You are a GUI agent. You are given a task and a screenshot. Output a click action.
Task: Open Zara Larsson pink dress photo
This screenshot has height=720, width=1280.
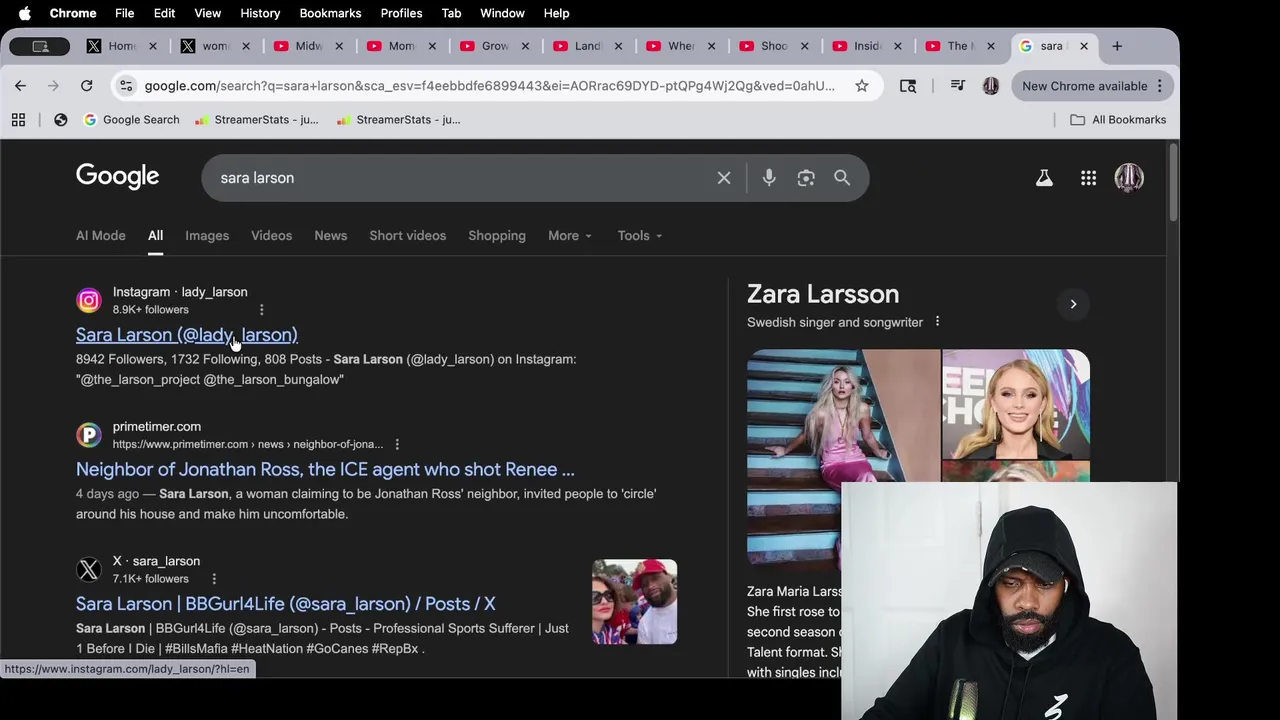843,460
